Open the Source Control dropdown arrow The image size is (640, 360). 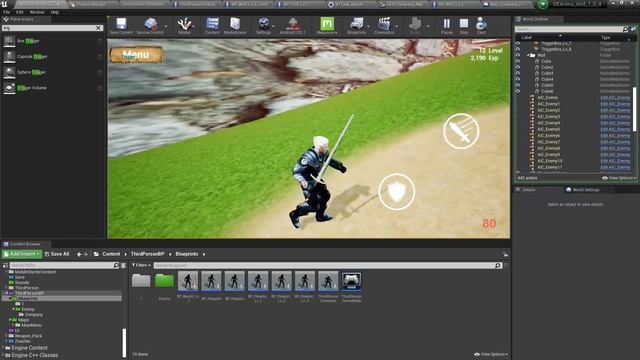click(x=166, y=27)
